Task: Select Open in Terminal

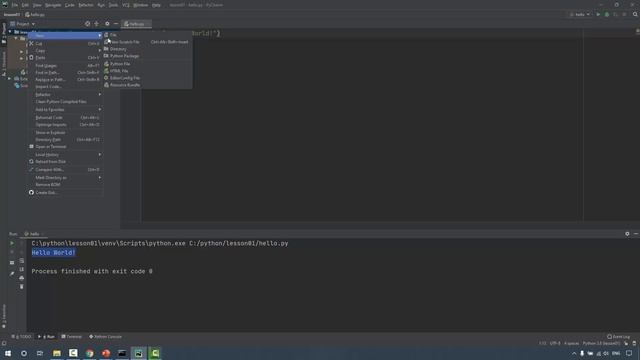Action: [x=65, y=147]
